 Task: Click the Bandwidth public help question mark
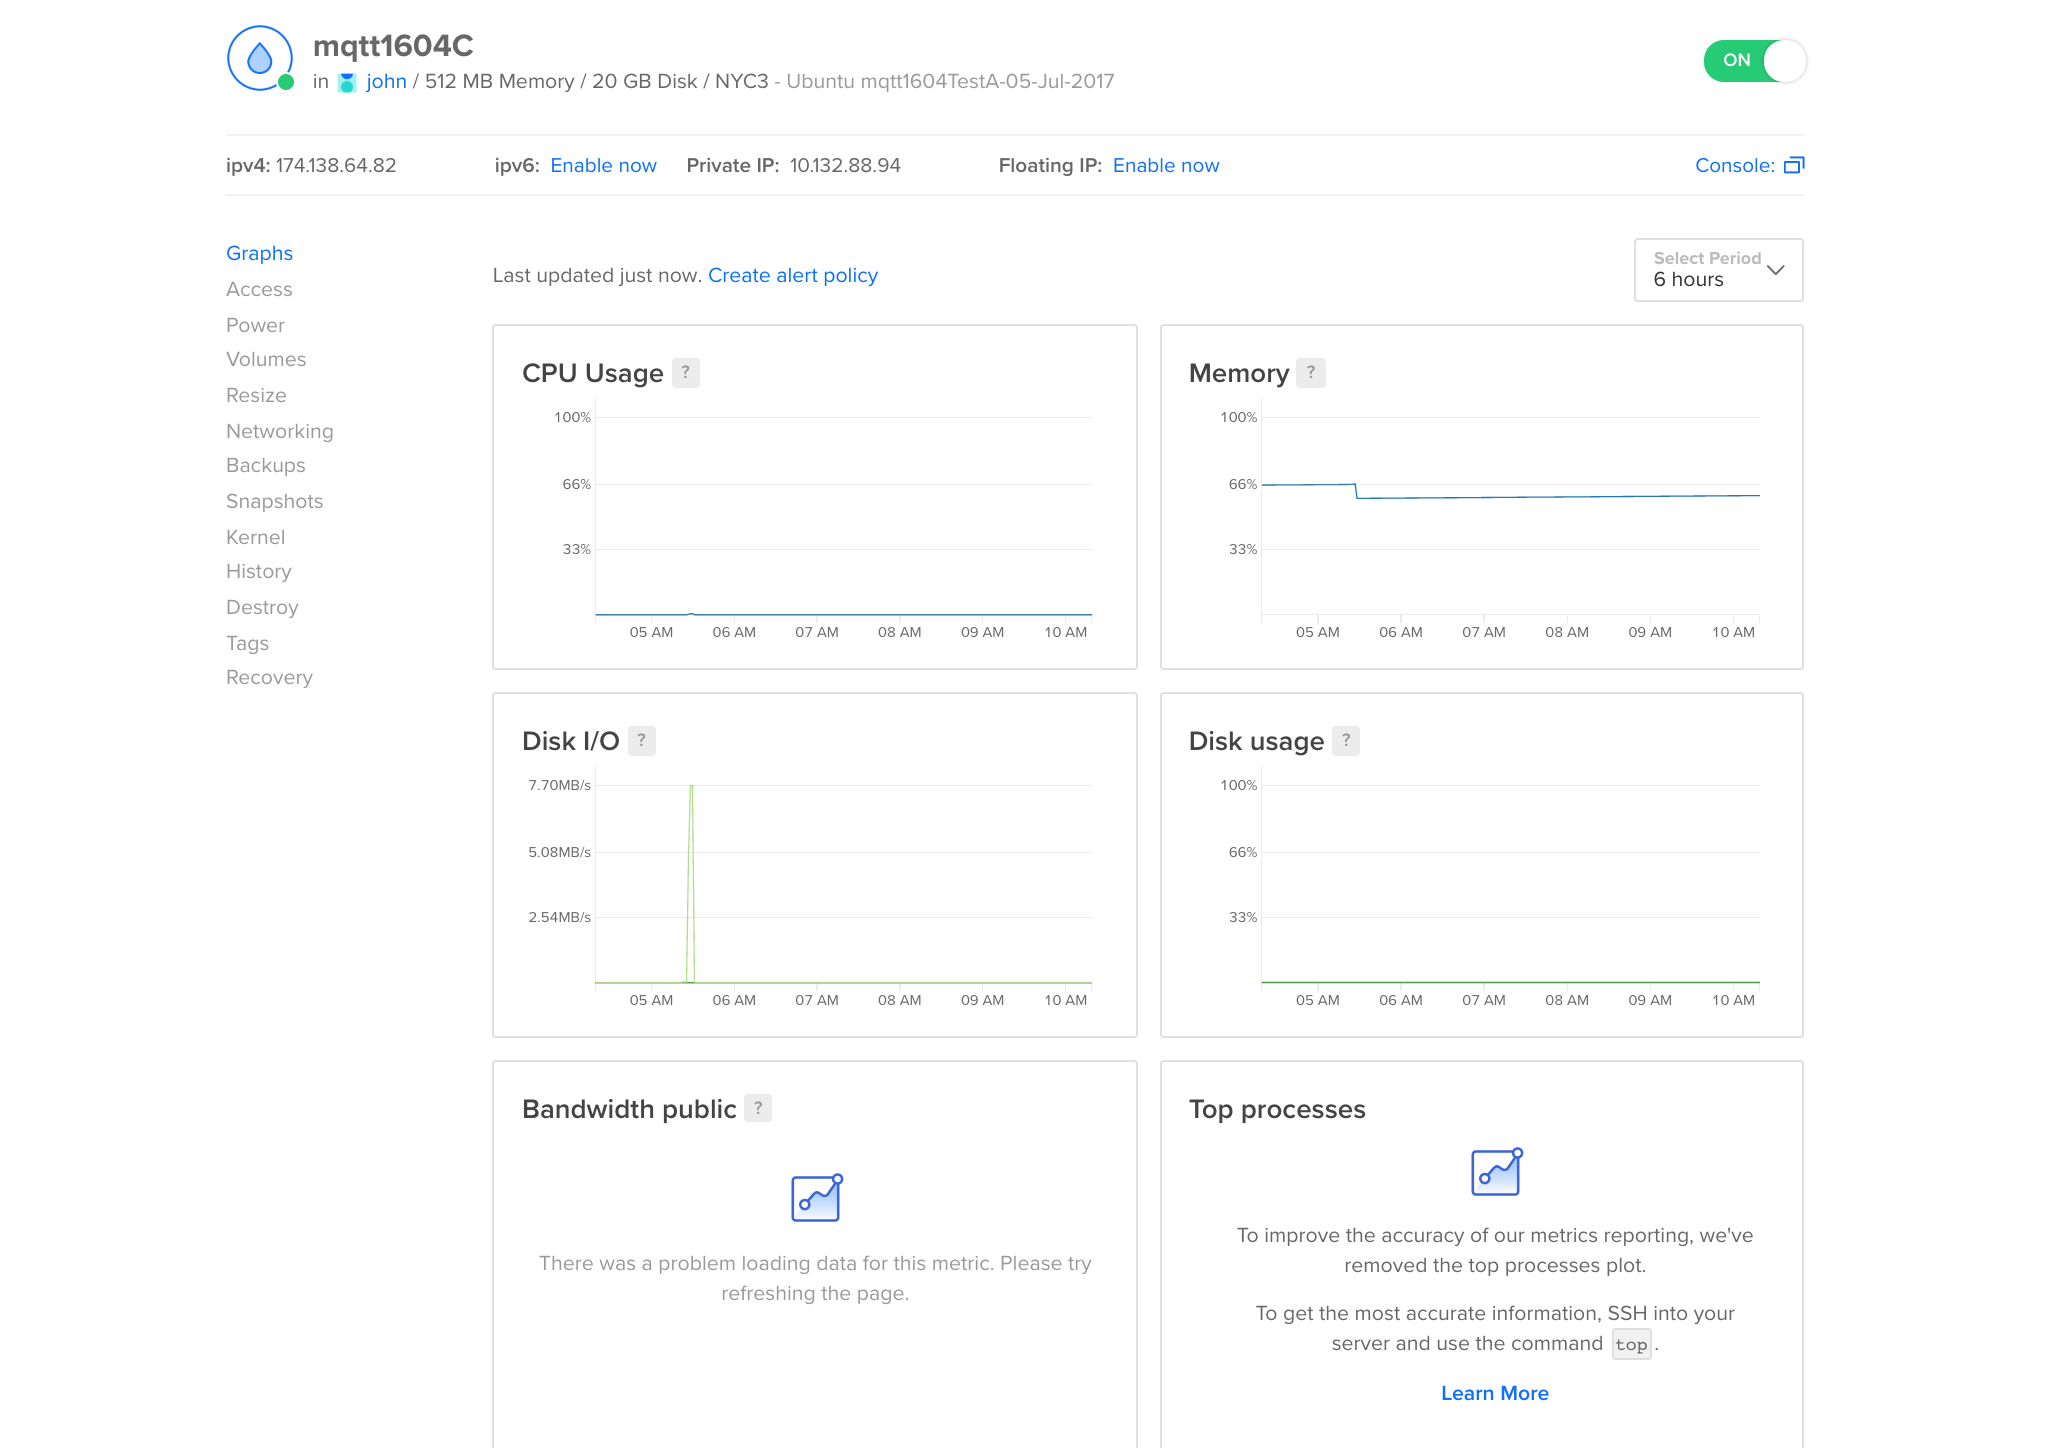click(758, 1108)
